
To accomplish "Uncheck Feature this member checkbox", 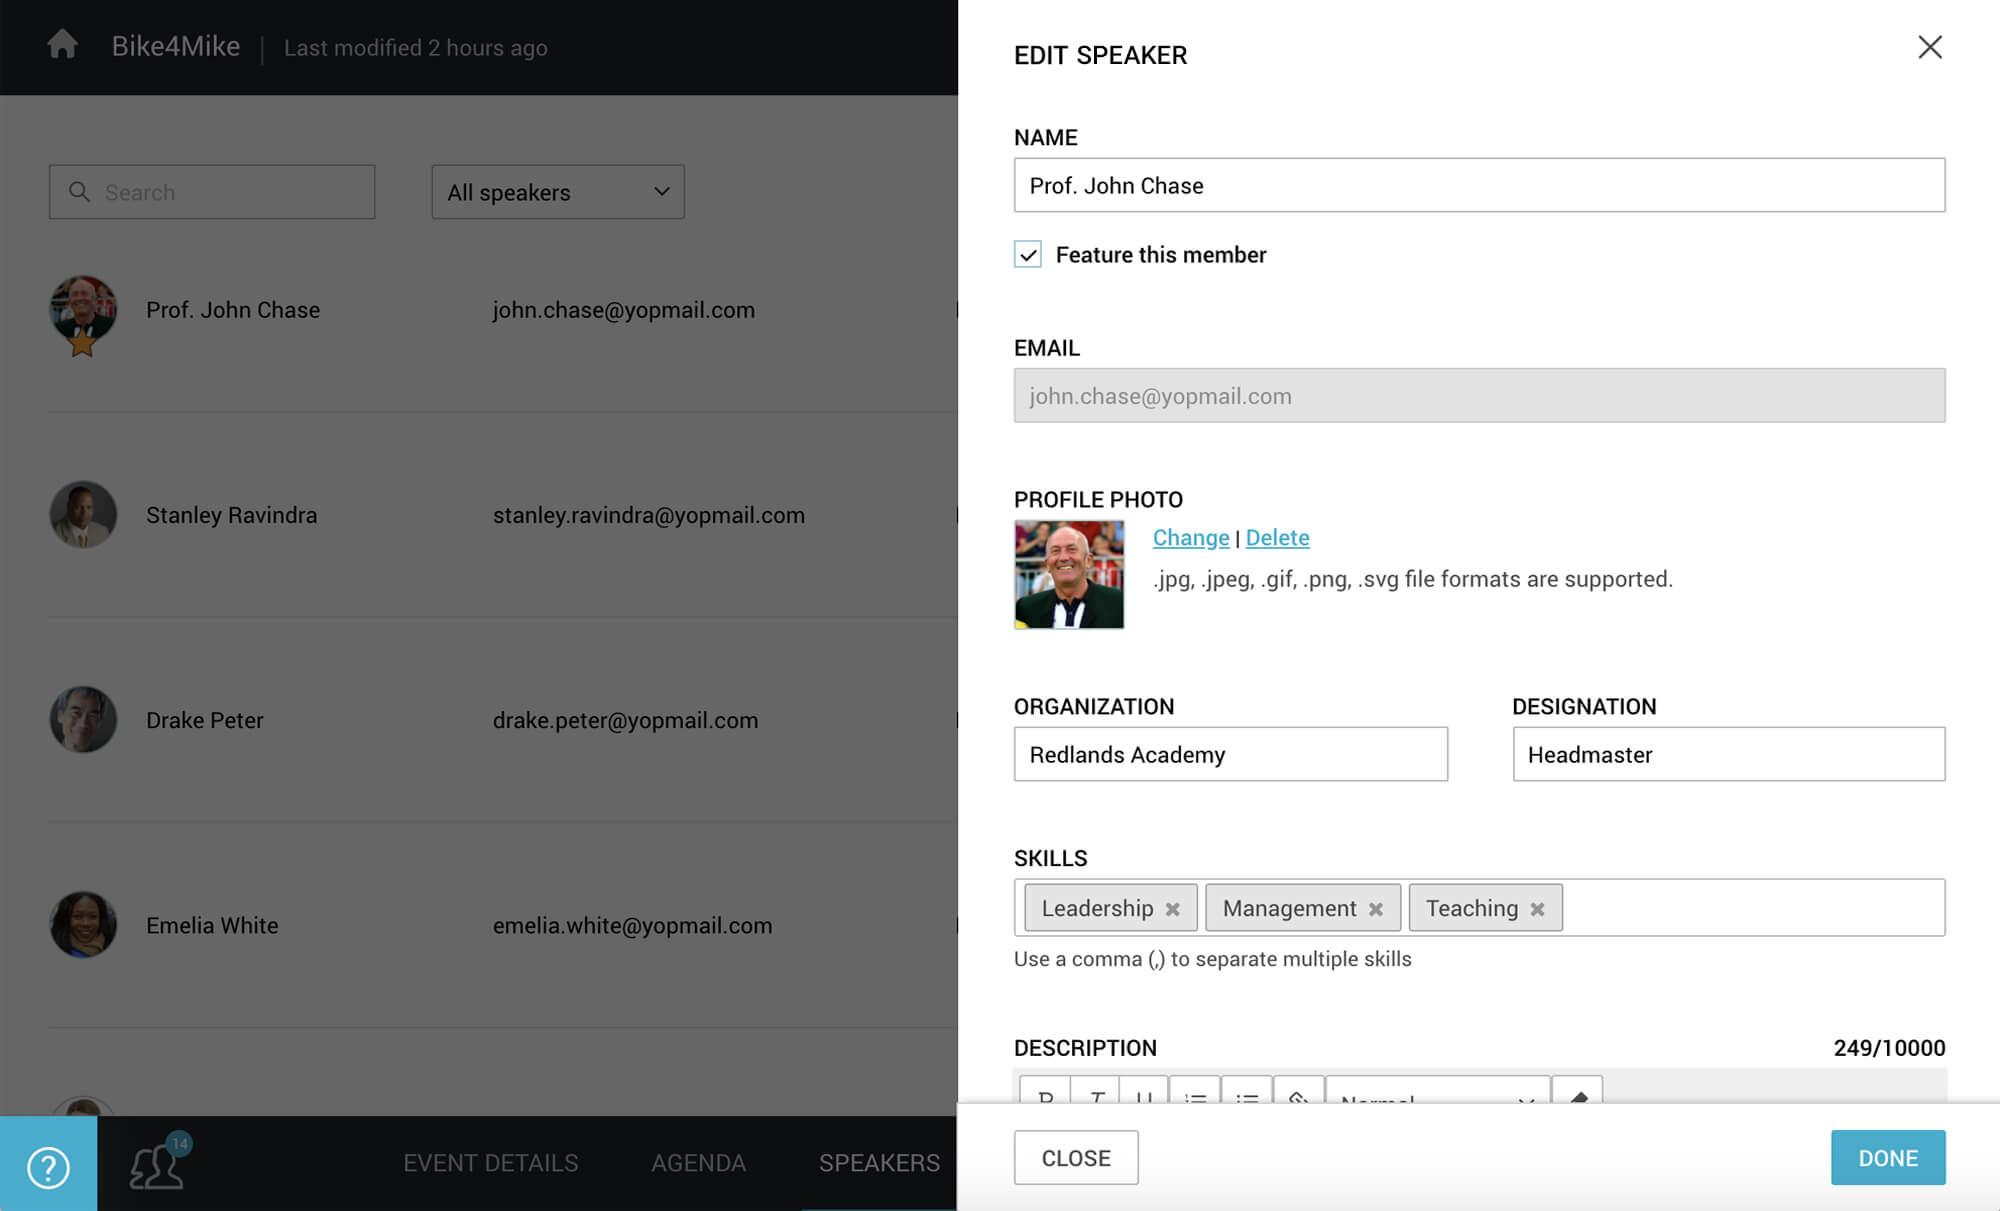I will coord(1028,254).
